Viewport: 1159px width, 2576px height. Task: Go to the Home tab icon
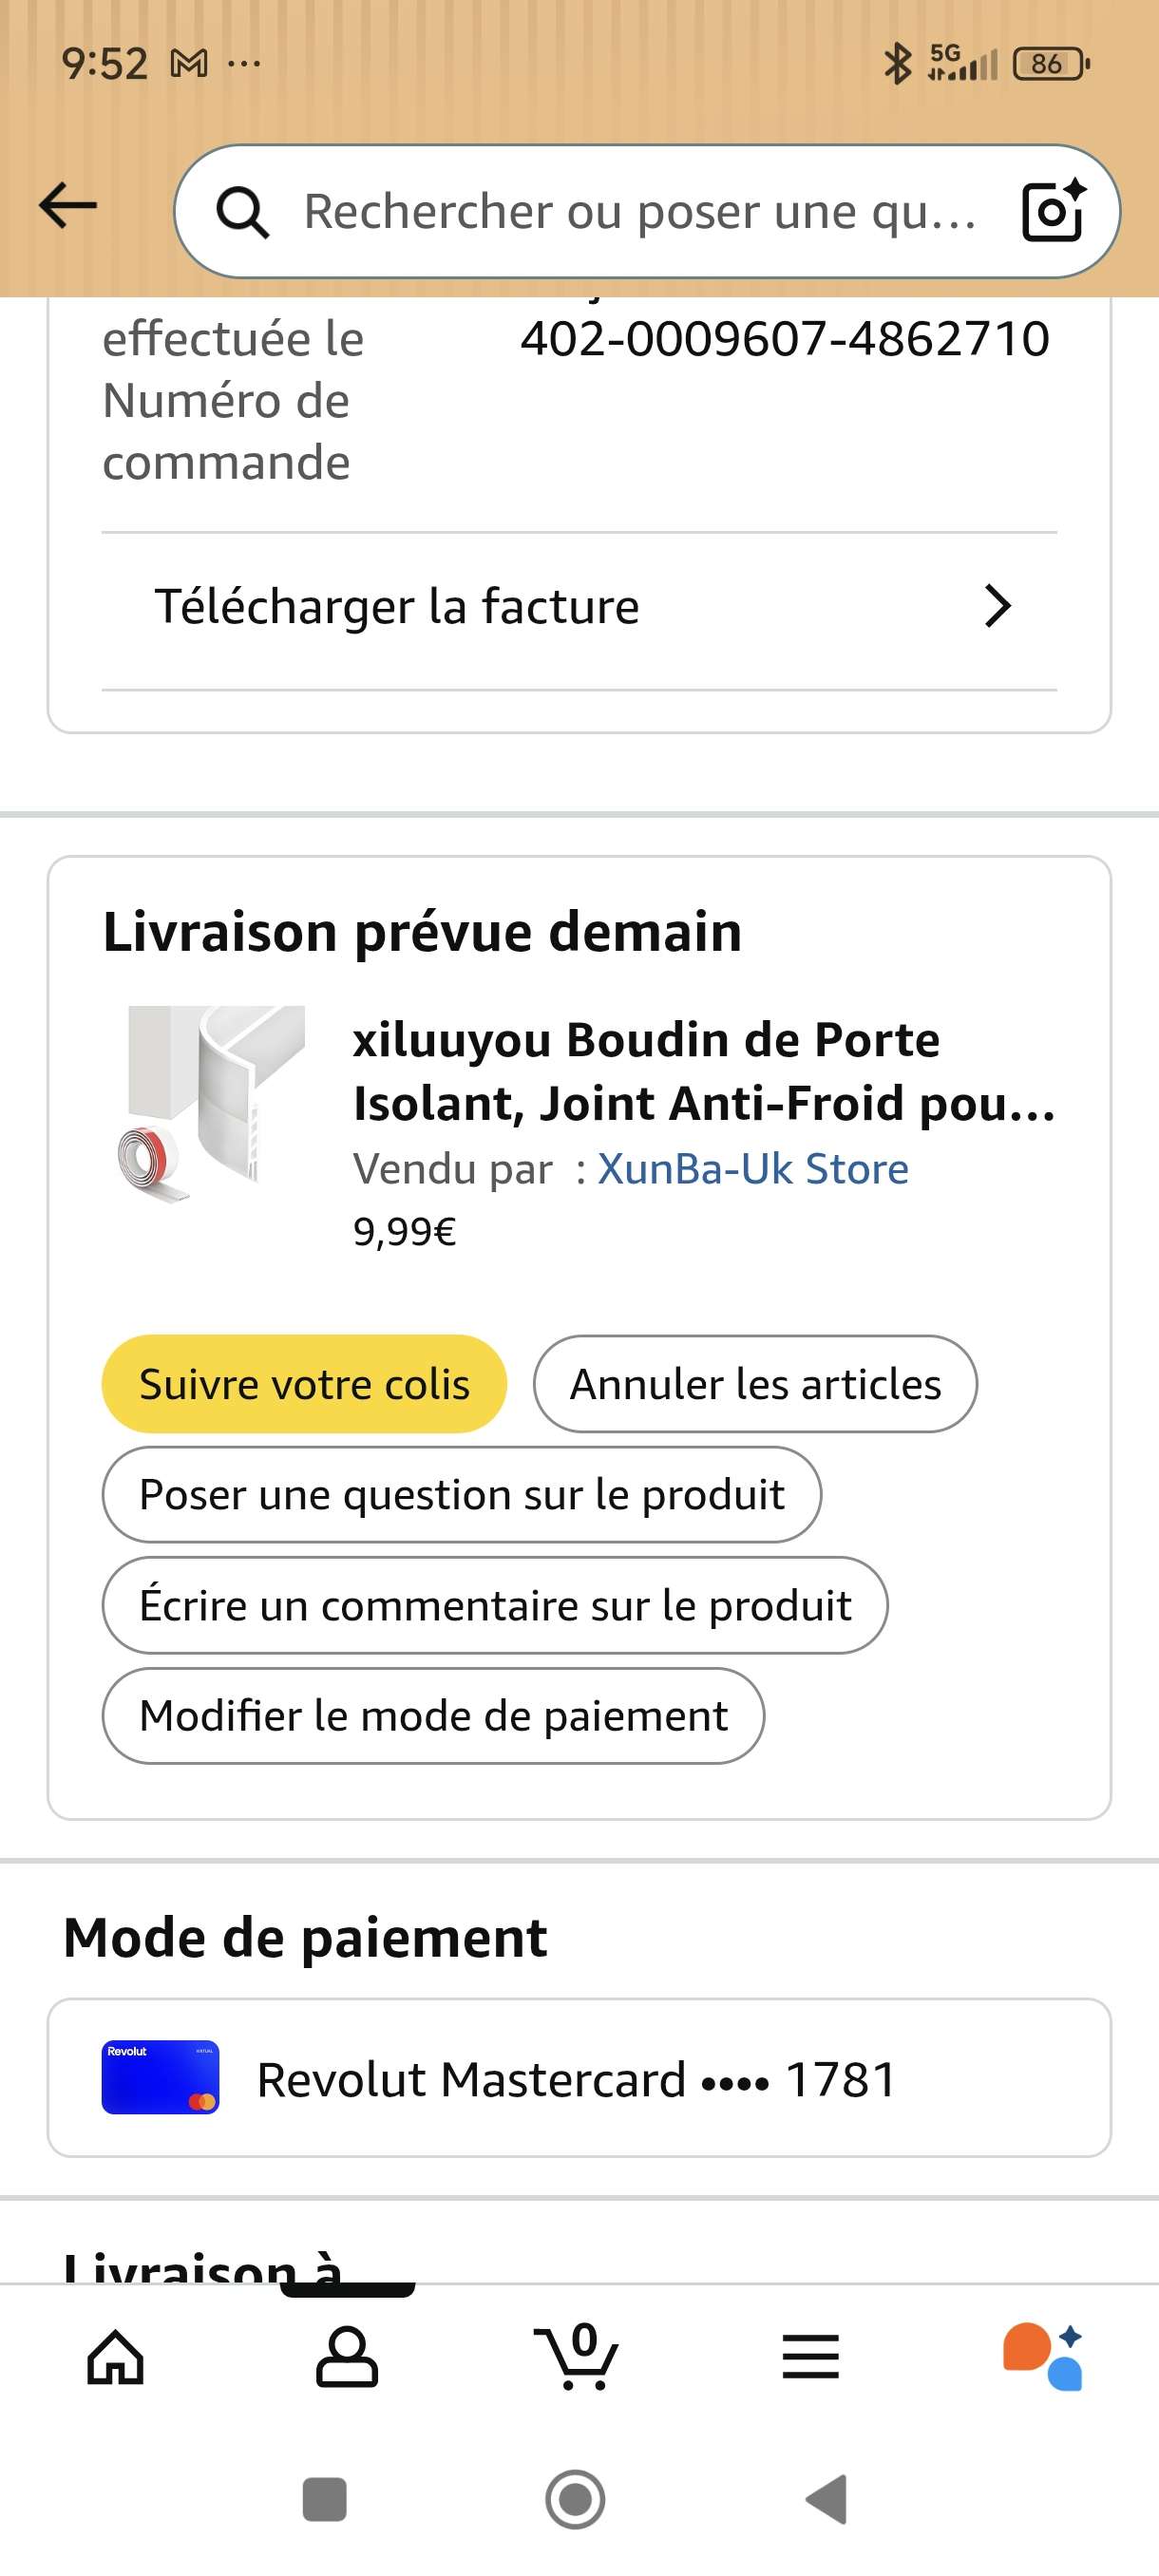coord(116,2358)
